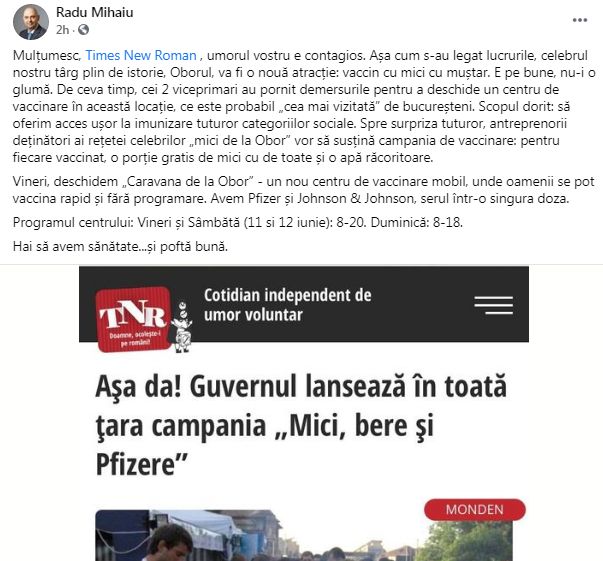
Task: Click the red TNR logo
Action: (x=133, y=319)
